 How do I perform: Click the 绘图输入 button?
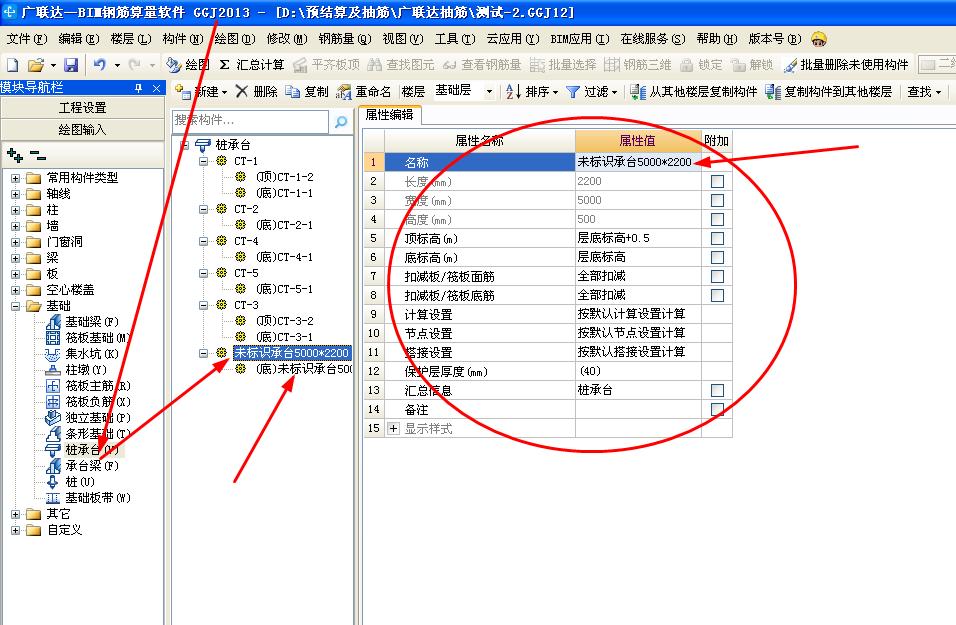point(82,130)
